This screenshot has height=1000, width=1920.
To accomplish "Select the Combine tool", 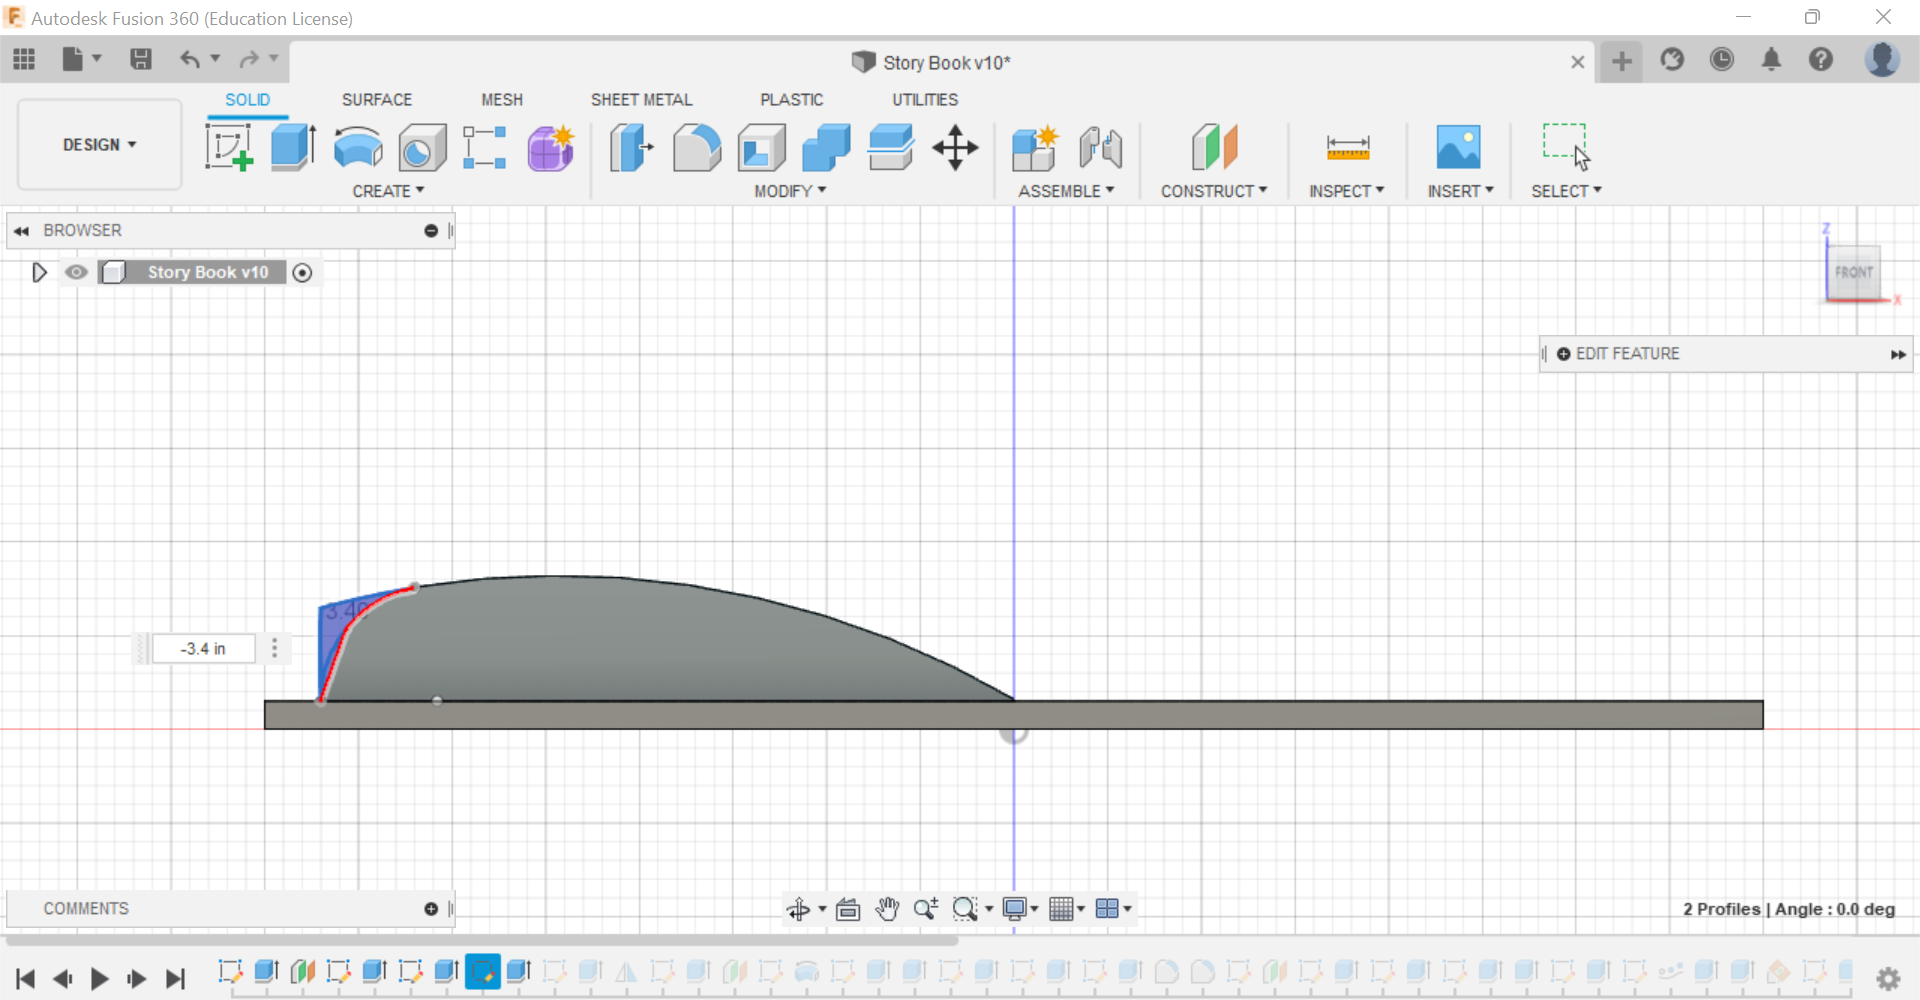I will 826,148.
